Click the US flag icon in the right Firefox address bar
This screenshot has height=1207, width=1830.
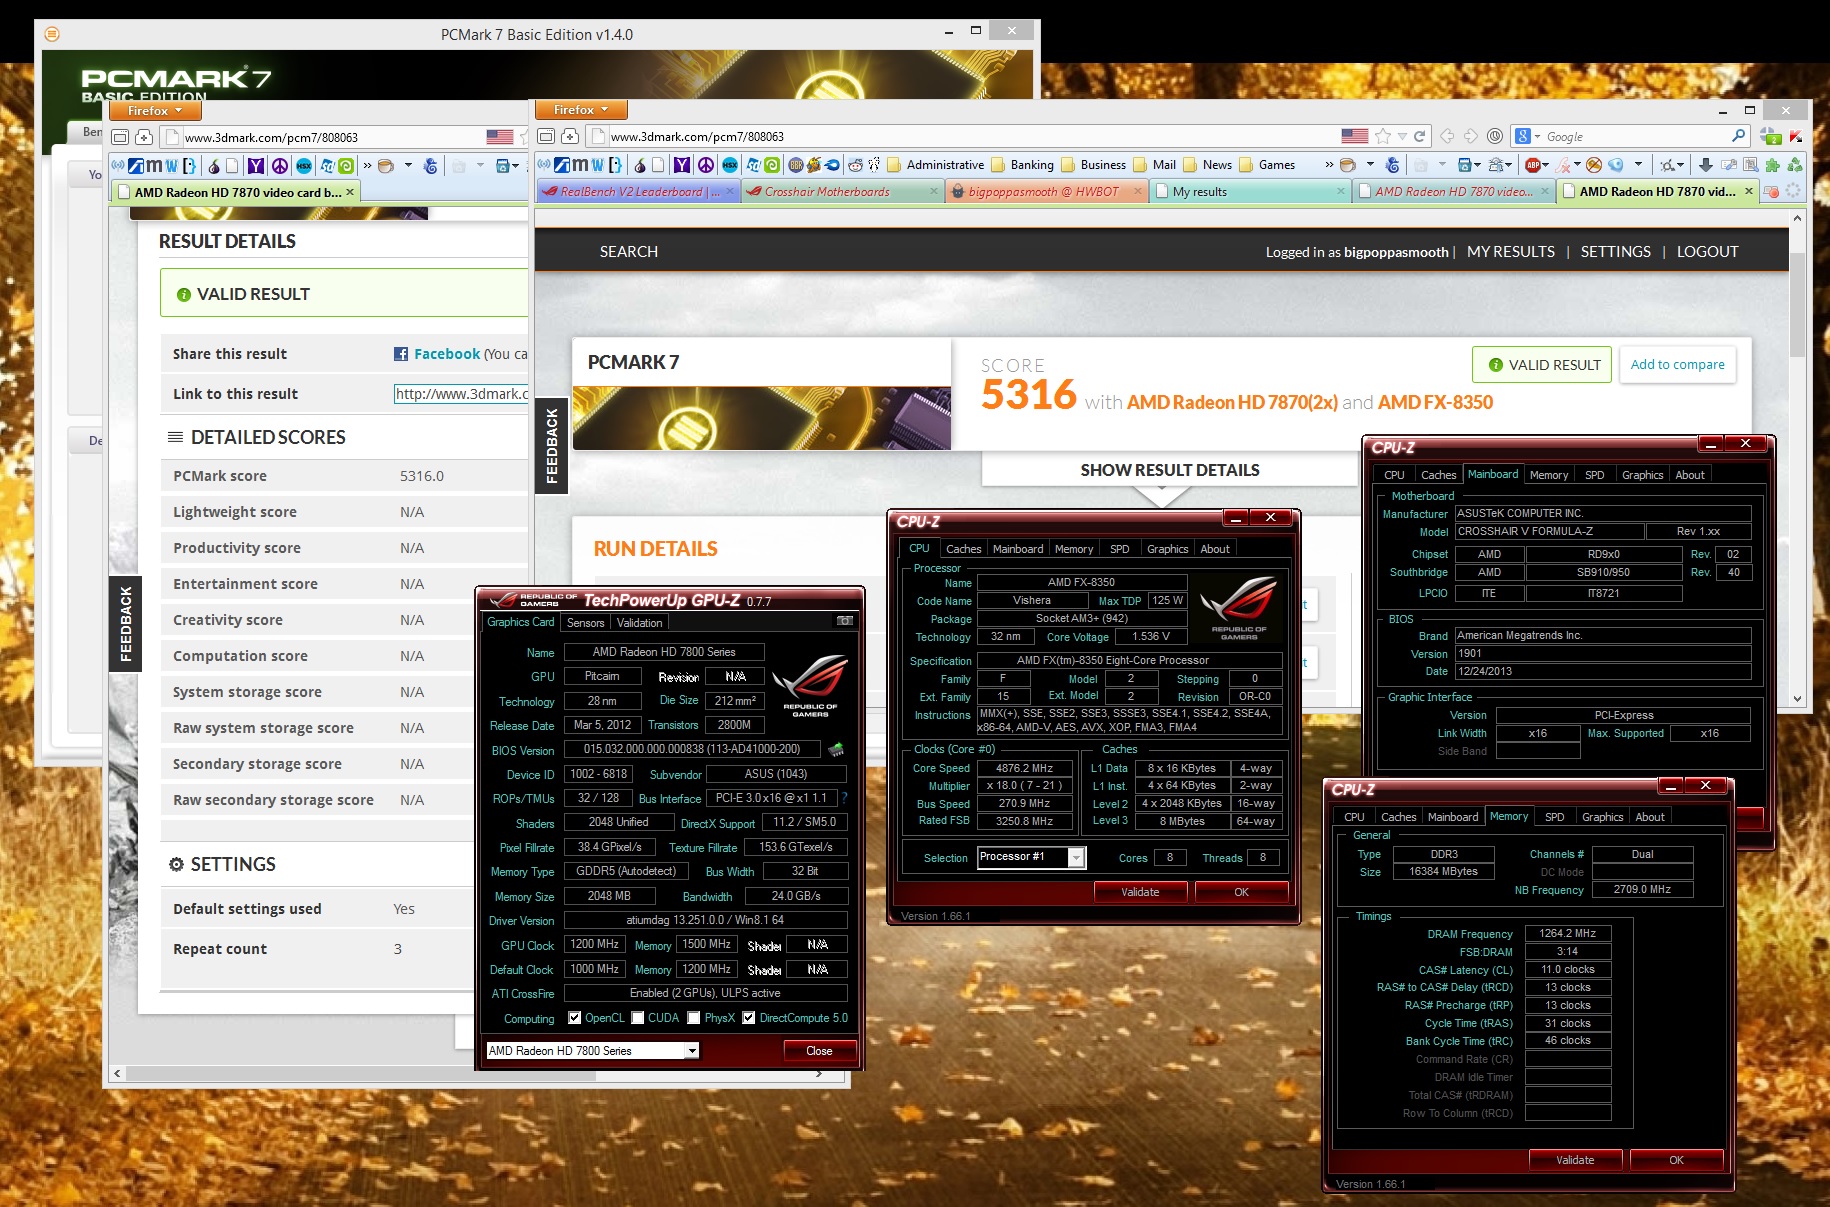[1355, 136]
